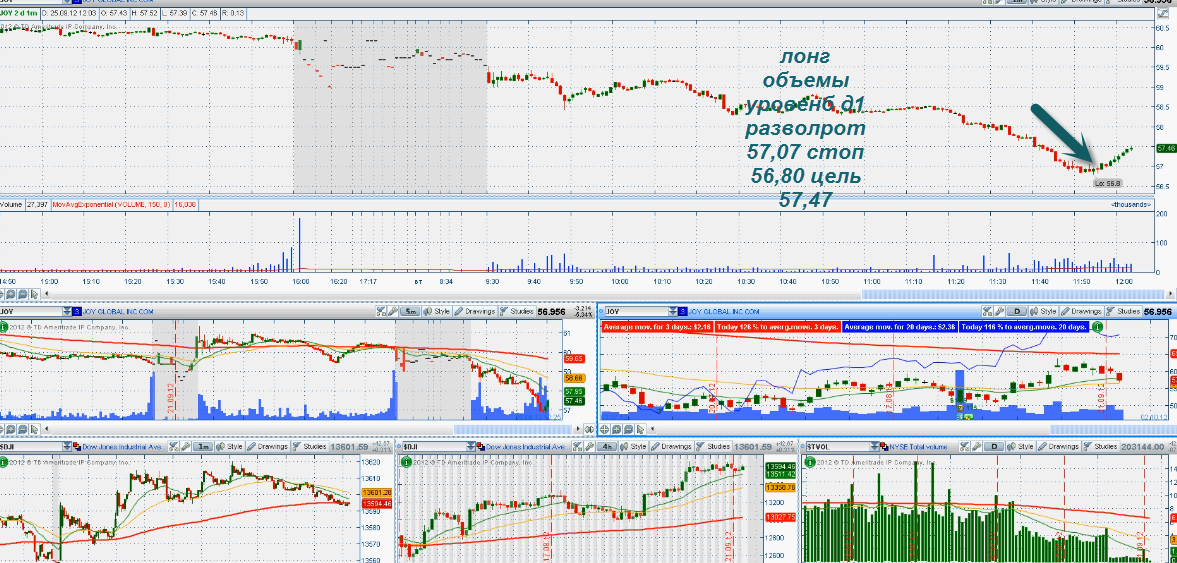Screen dimensions: 1177x563
Task: Open JOY GLOBAL INC COM link in the daily chart
Action: point(724,312)
